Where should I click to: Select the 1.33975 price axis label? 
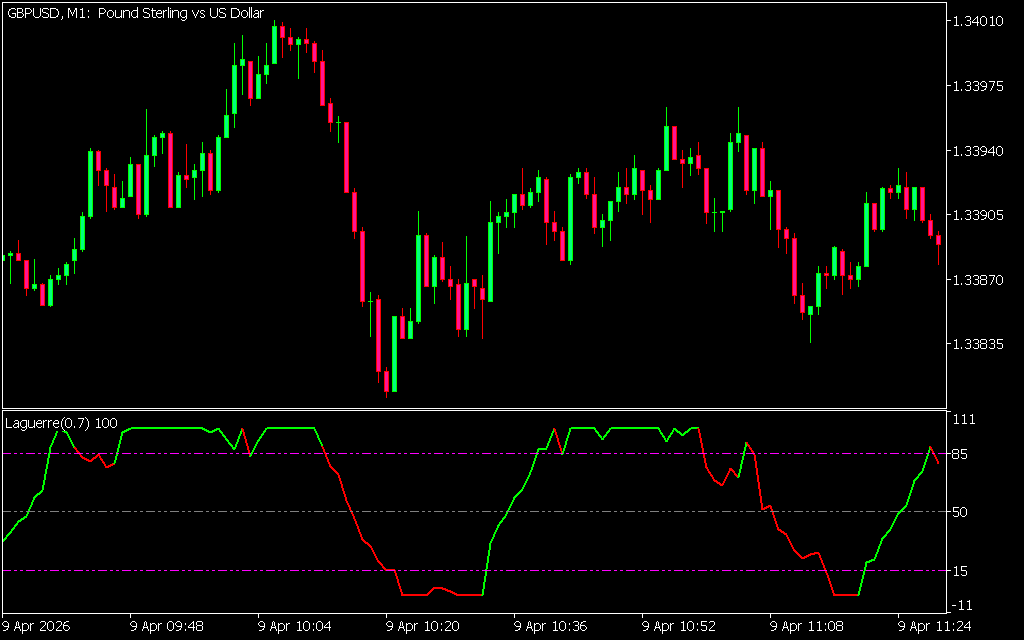(979, 86)
